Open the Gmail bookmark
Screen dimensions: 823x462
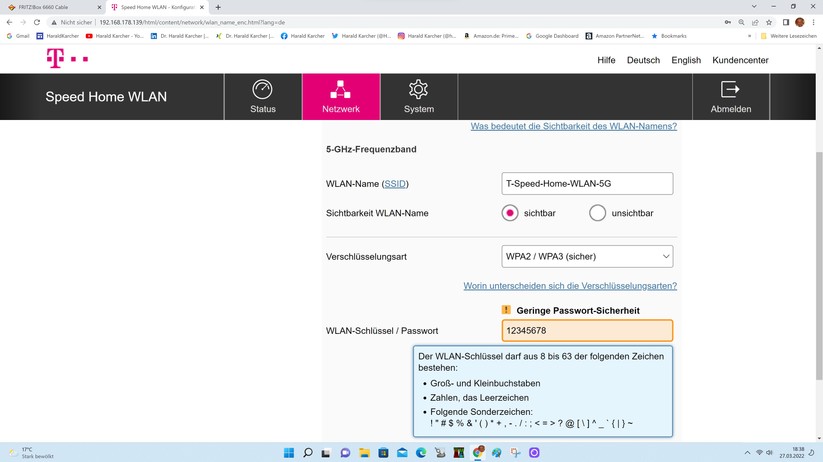[18, 36]
